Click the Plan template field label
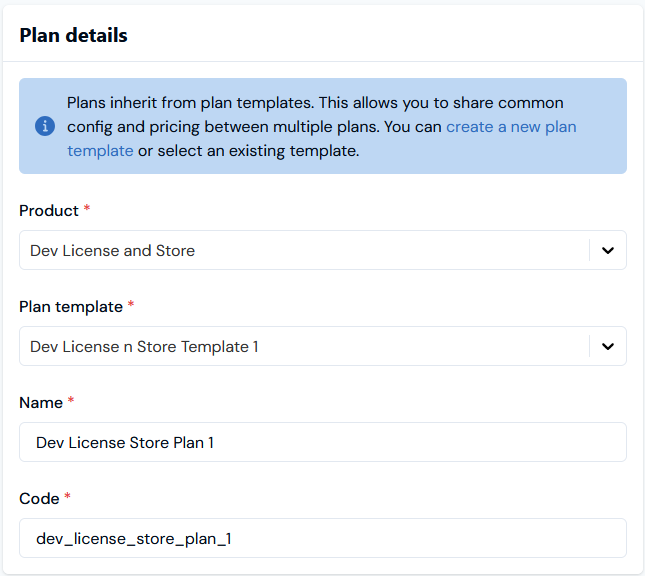This screenshot has width=645, height=576. (71, 307)
